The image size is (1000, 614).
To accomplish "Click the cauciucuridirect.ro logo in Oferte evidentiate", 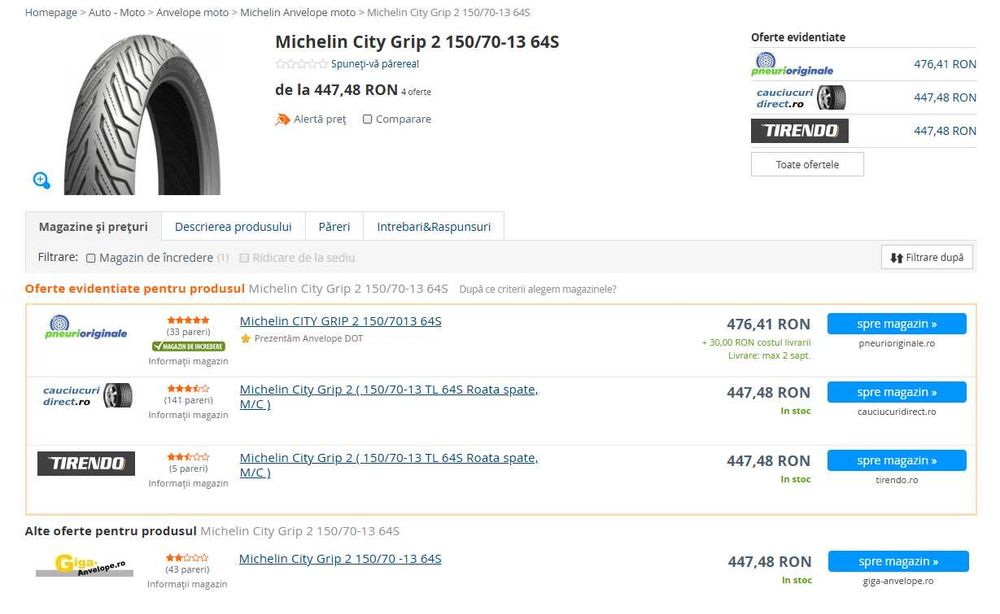I will (x=801, y=97).
